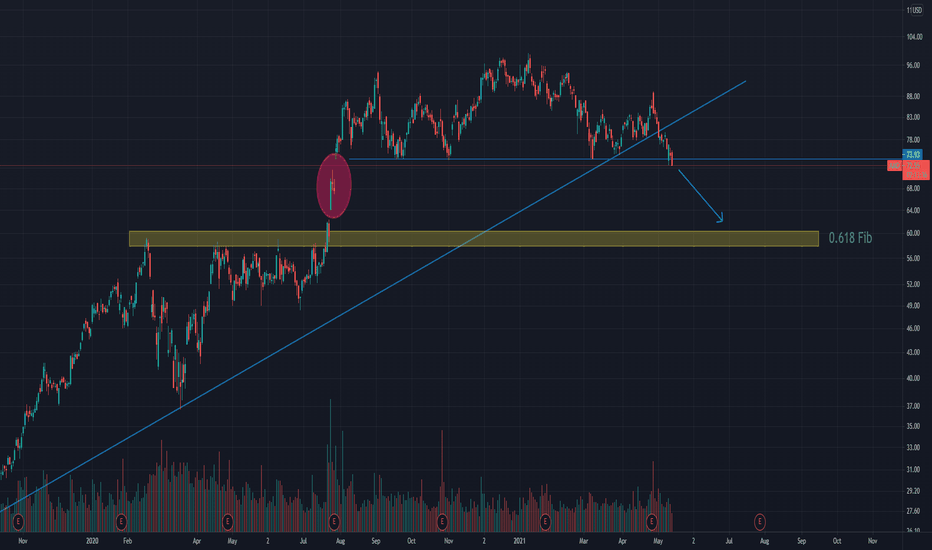Open the earnings E marker for August 2020
Viewport: 932px width, 550px height.
pyautogui.click(x=334, y=522)
